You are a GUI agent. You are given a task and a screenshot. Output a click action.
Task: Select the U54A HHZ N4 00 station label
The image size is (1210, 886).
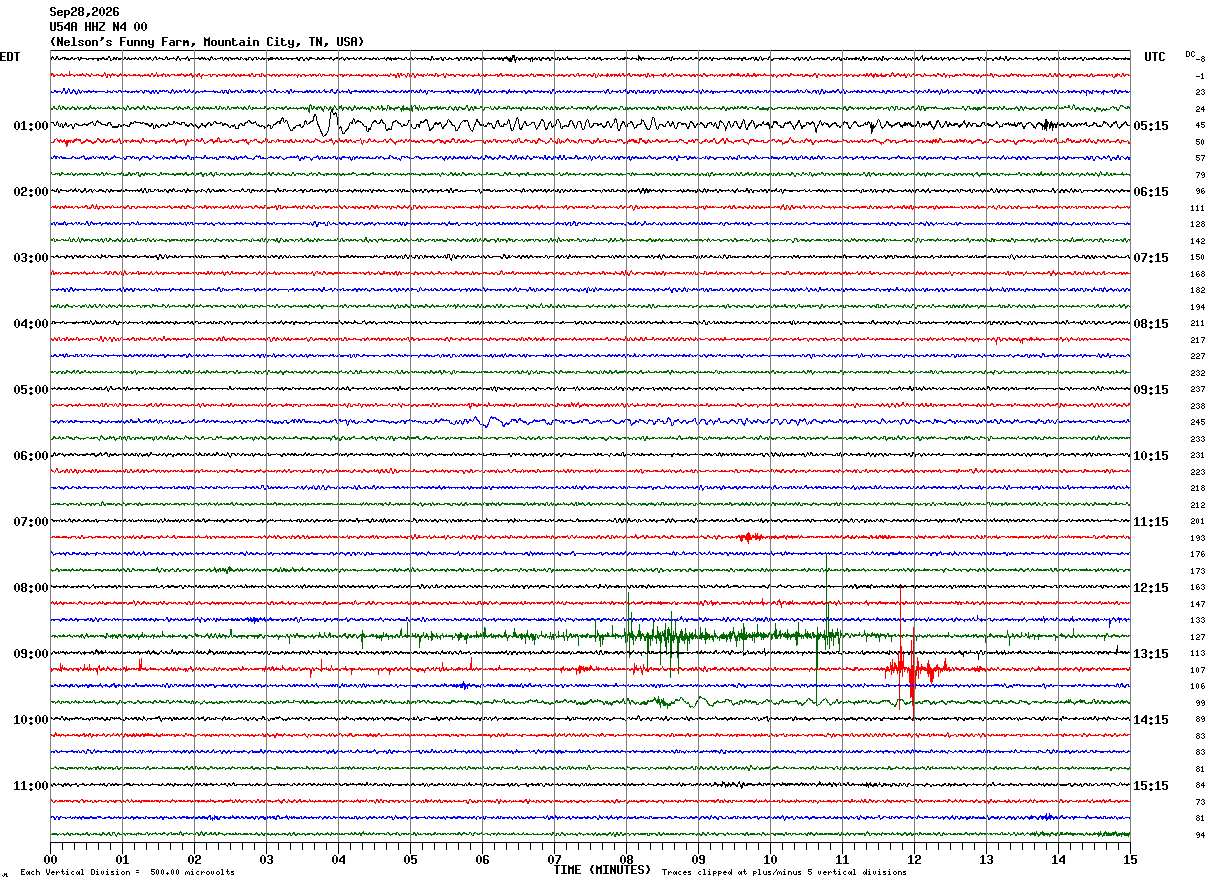[x=98, y=27]
